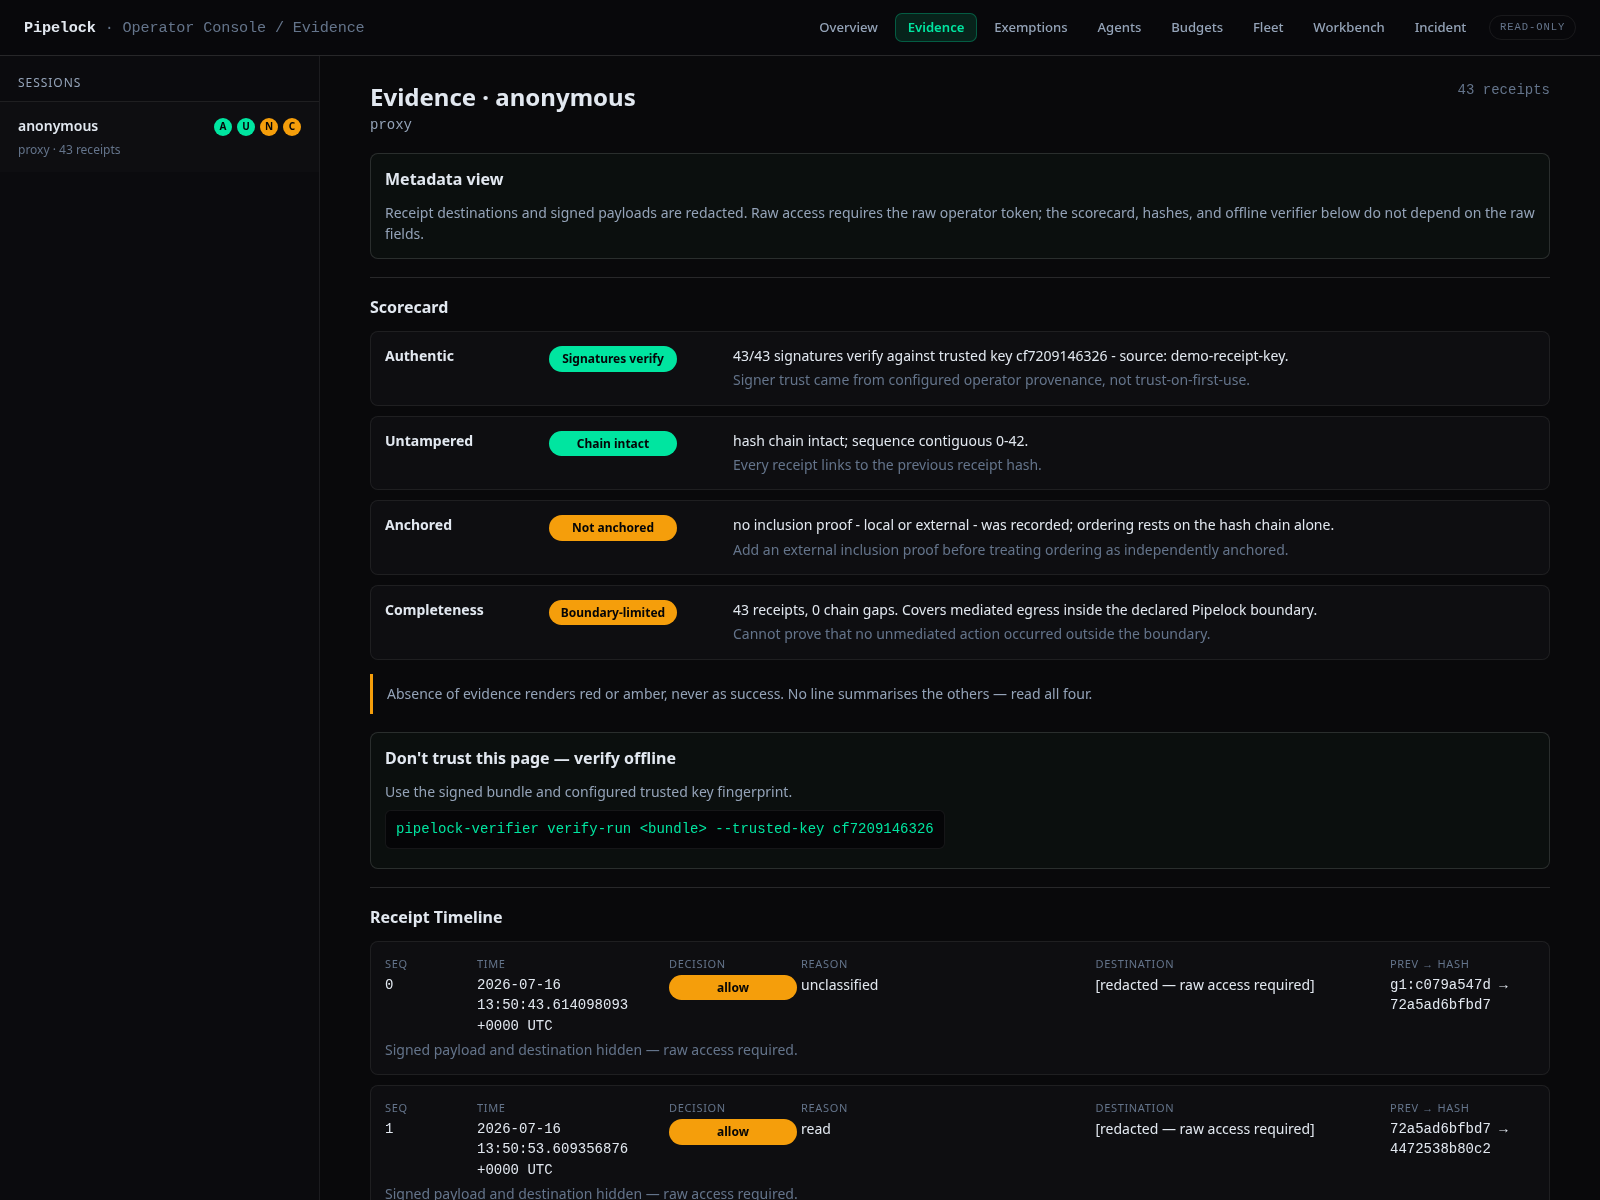Click the 'Untampered' scorecard label
This screenshot has height=1200, width=1600.
[x=429, y=441]
